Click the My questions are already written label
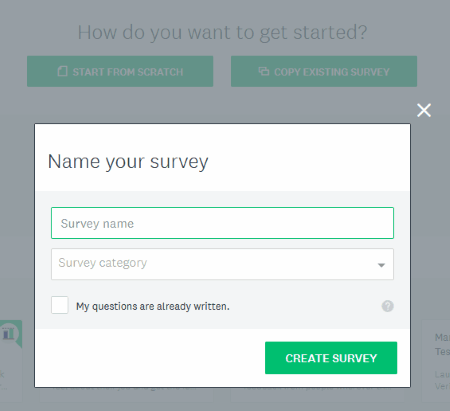 coord(153,306)
